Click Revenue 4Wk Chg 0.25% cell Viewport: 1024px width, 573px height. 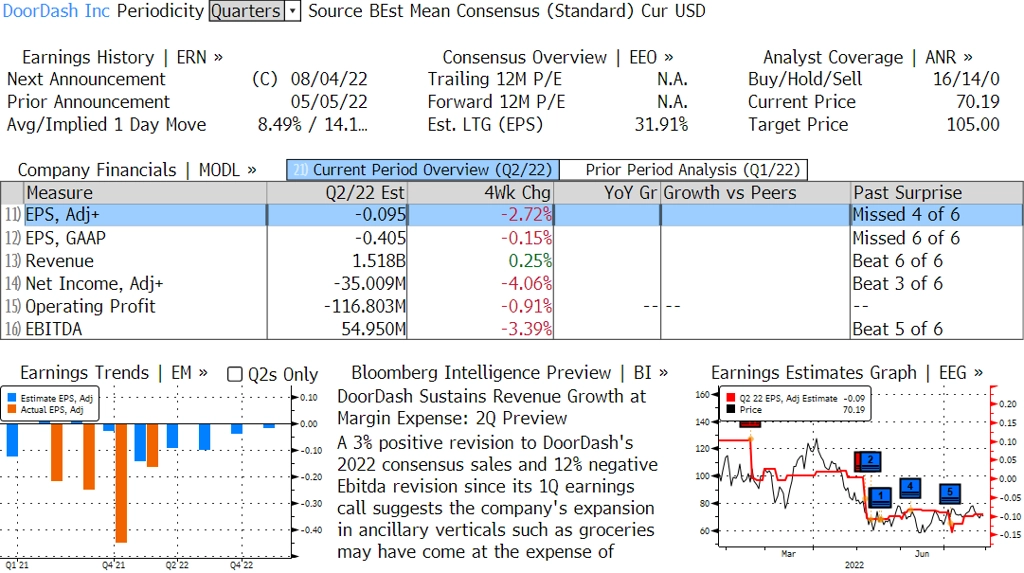point(530,261)
